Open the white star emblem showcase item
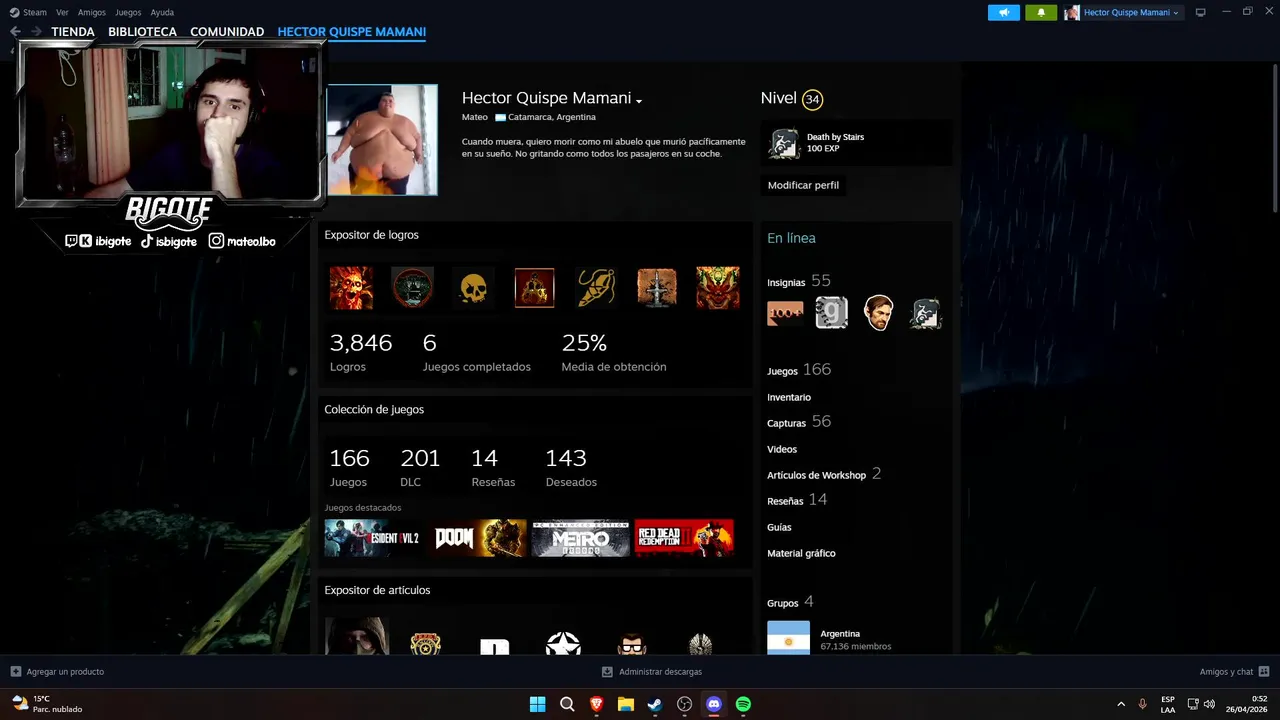The width and height of the screenshot is (1280, 720). [x=563, y=642]
